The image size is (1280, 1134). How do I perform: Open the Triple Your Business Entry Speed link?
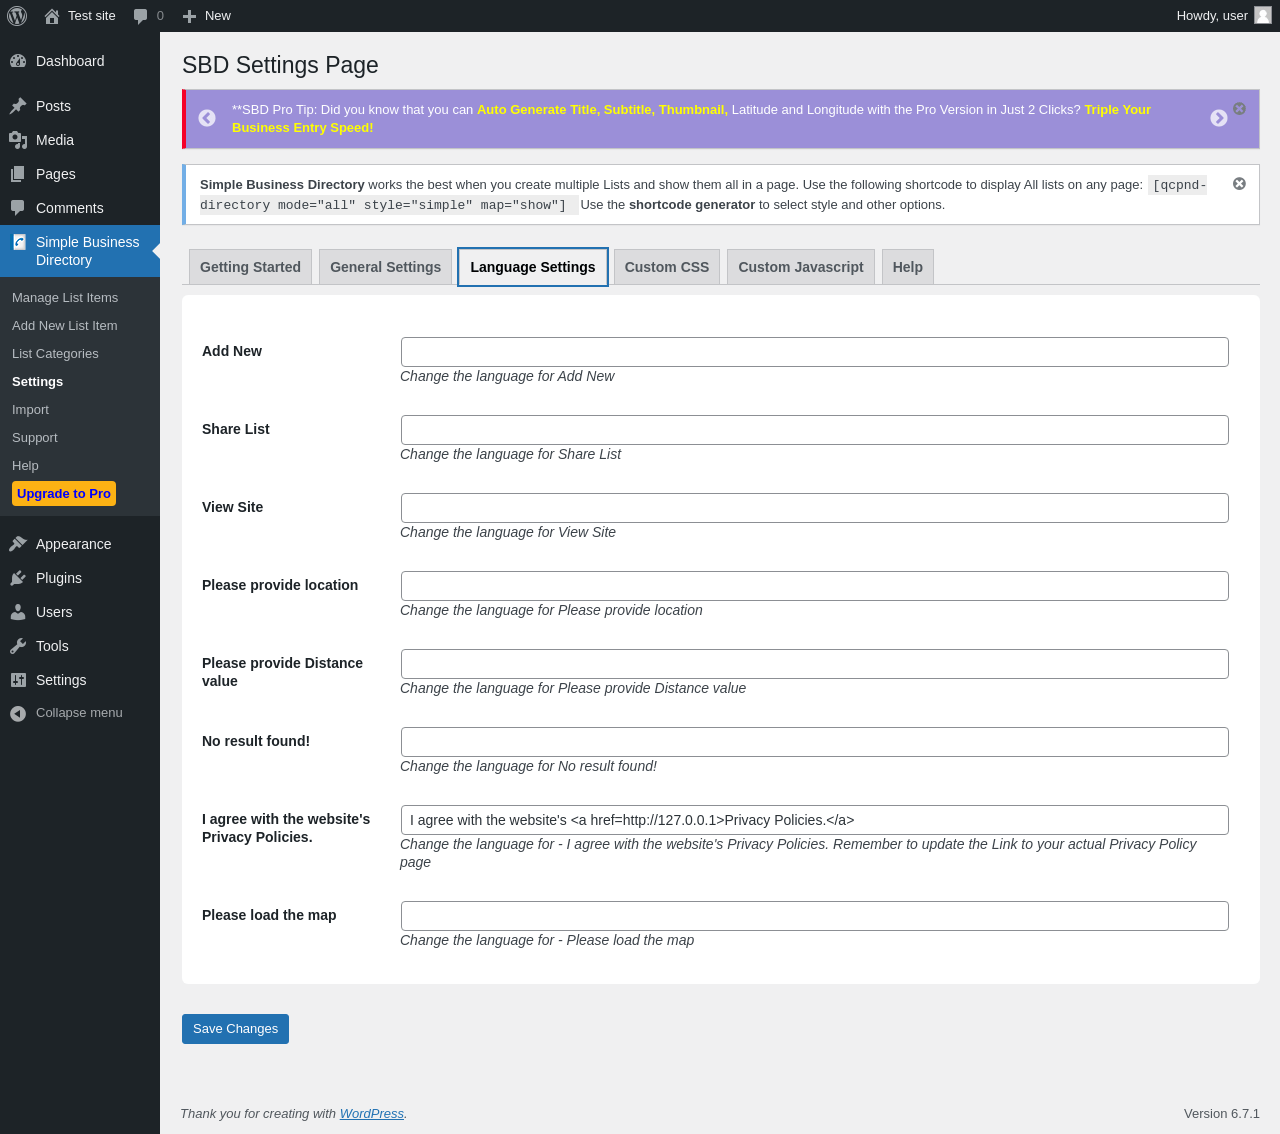[x=692, y=118]
